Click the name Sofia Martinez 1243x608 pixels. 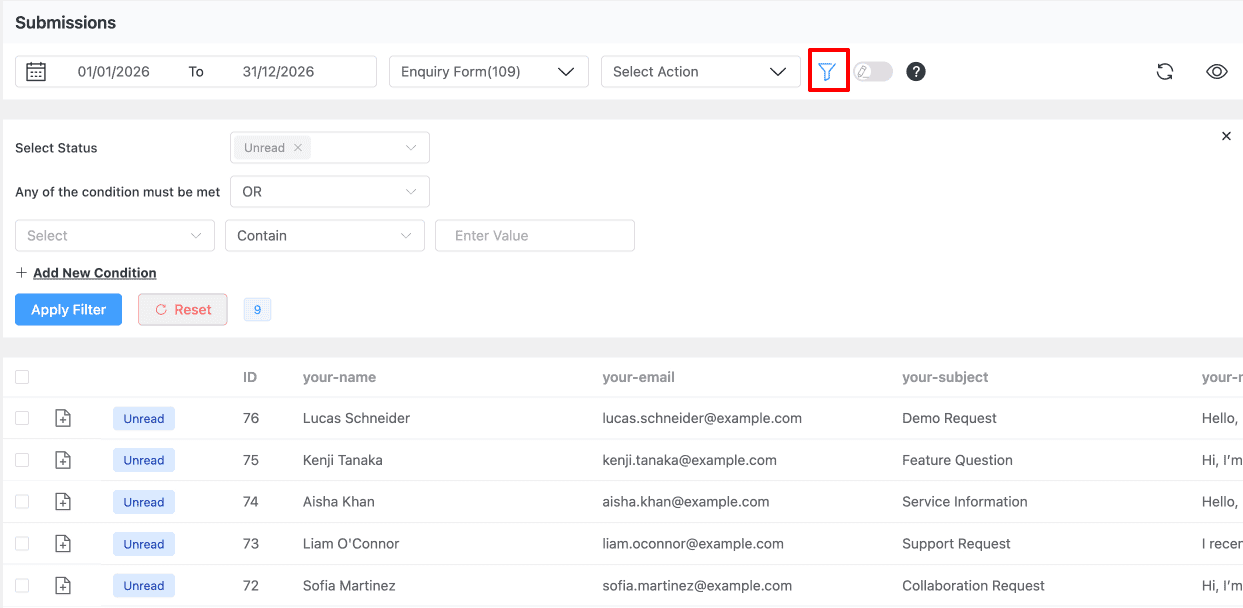pos(349,586)
